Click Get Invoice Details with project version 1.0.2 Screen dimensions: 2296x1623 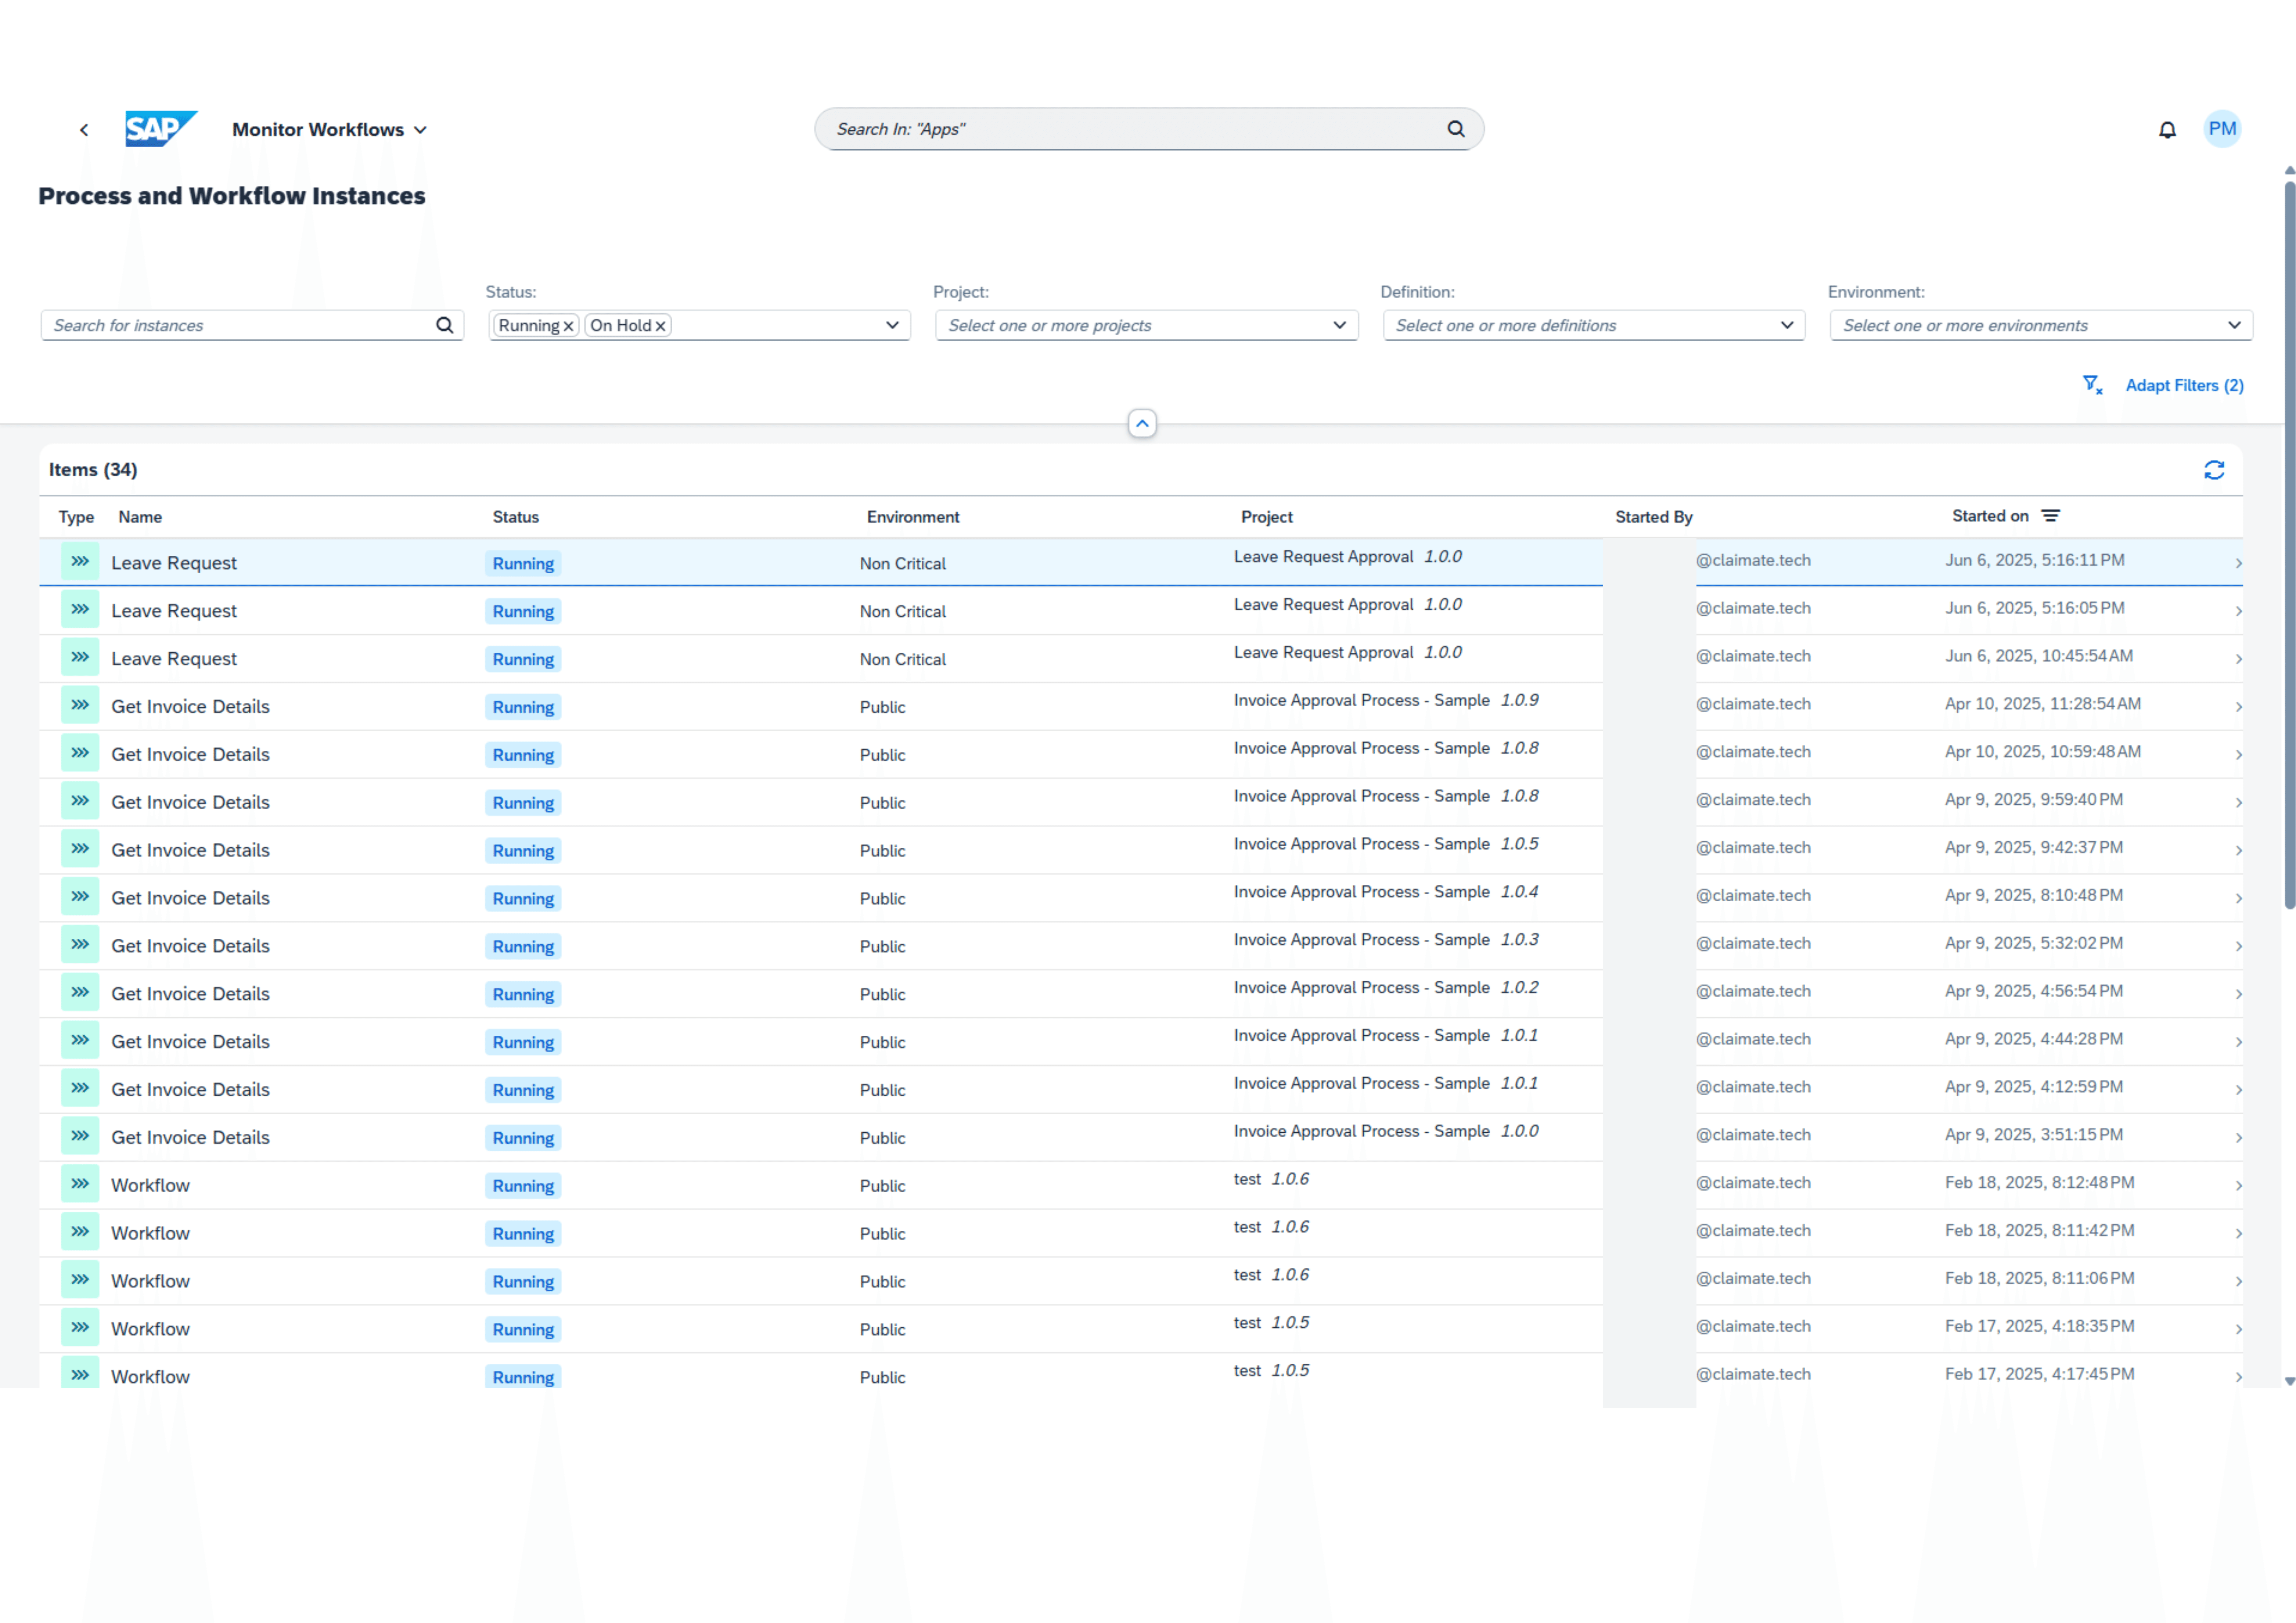point(190,994)
